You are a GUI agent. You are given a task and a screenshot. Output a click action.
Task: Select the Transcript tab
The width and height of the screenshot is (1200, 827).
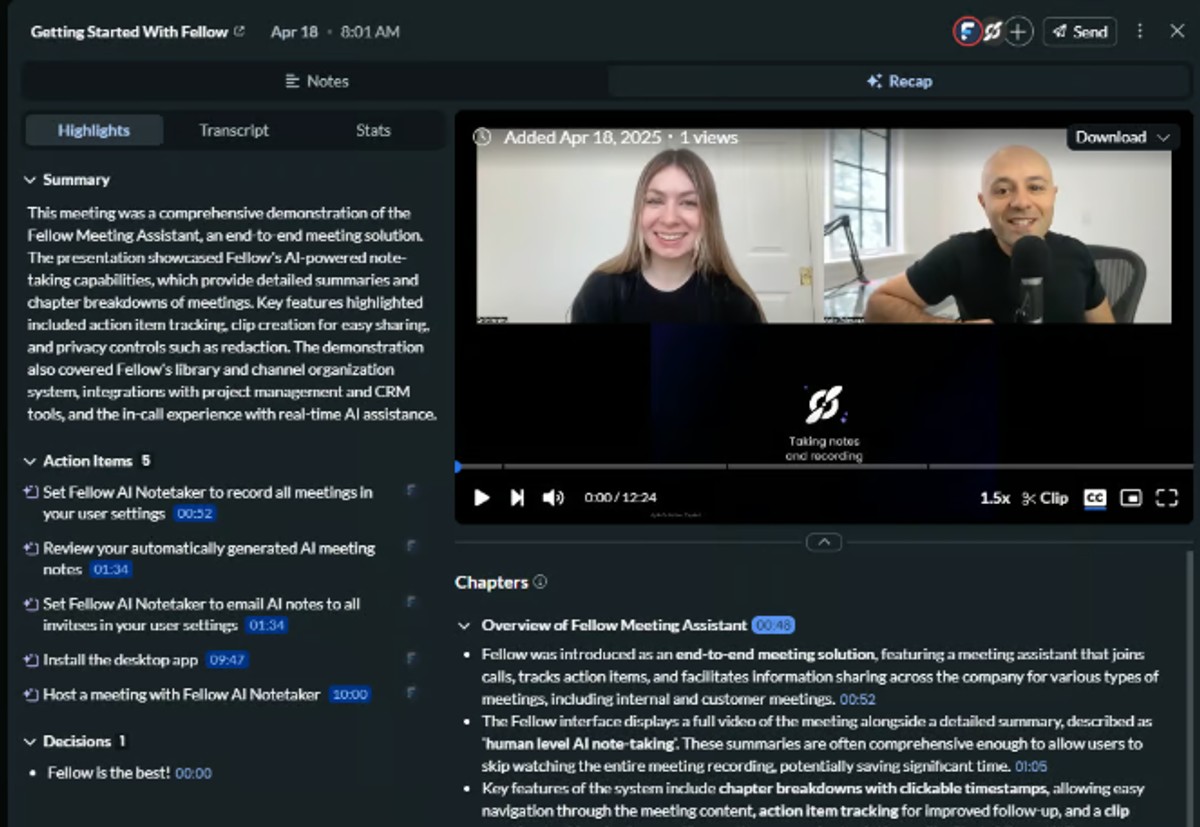(x=234, y=130)
